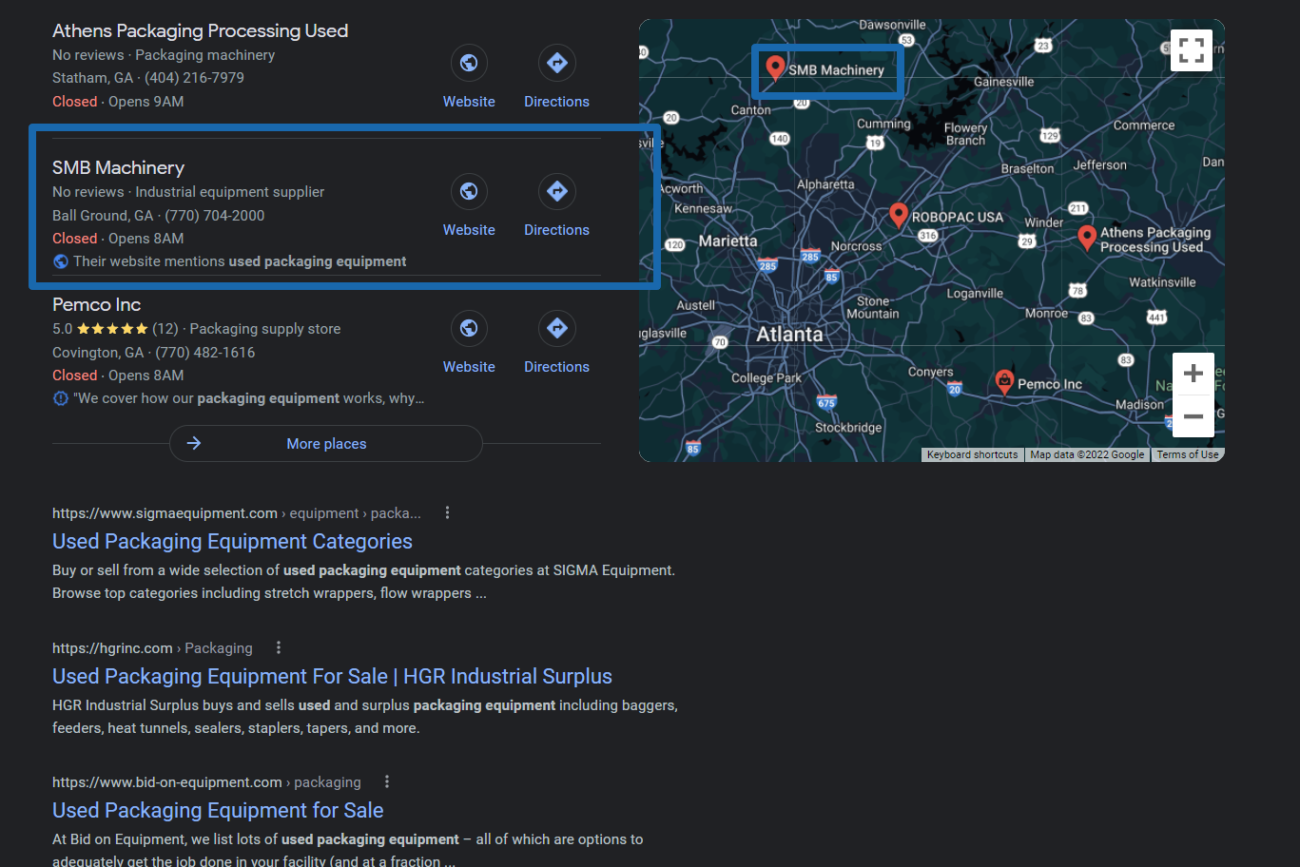
Task: Open options menu for hgrinc.com result
Action: pos(279,648)
